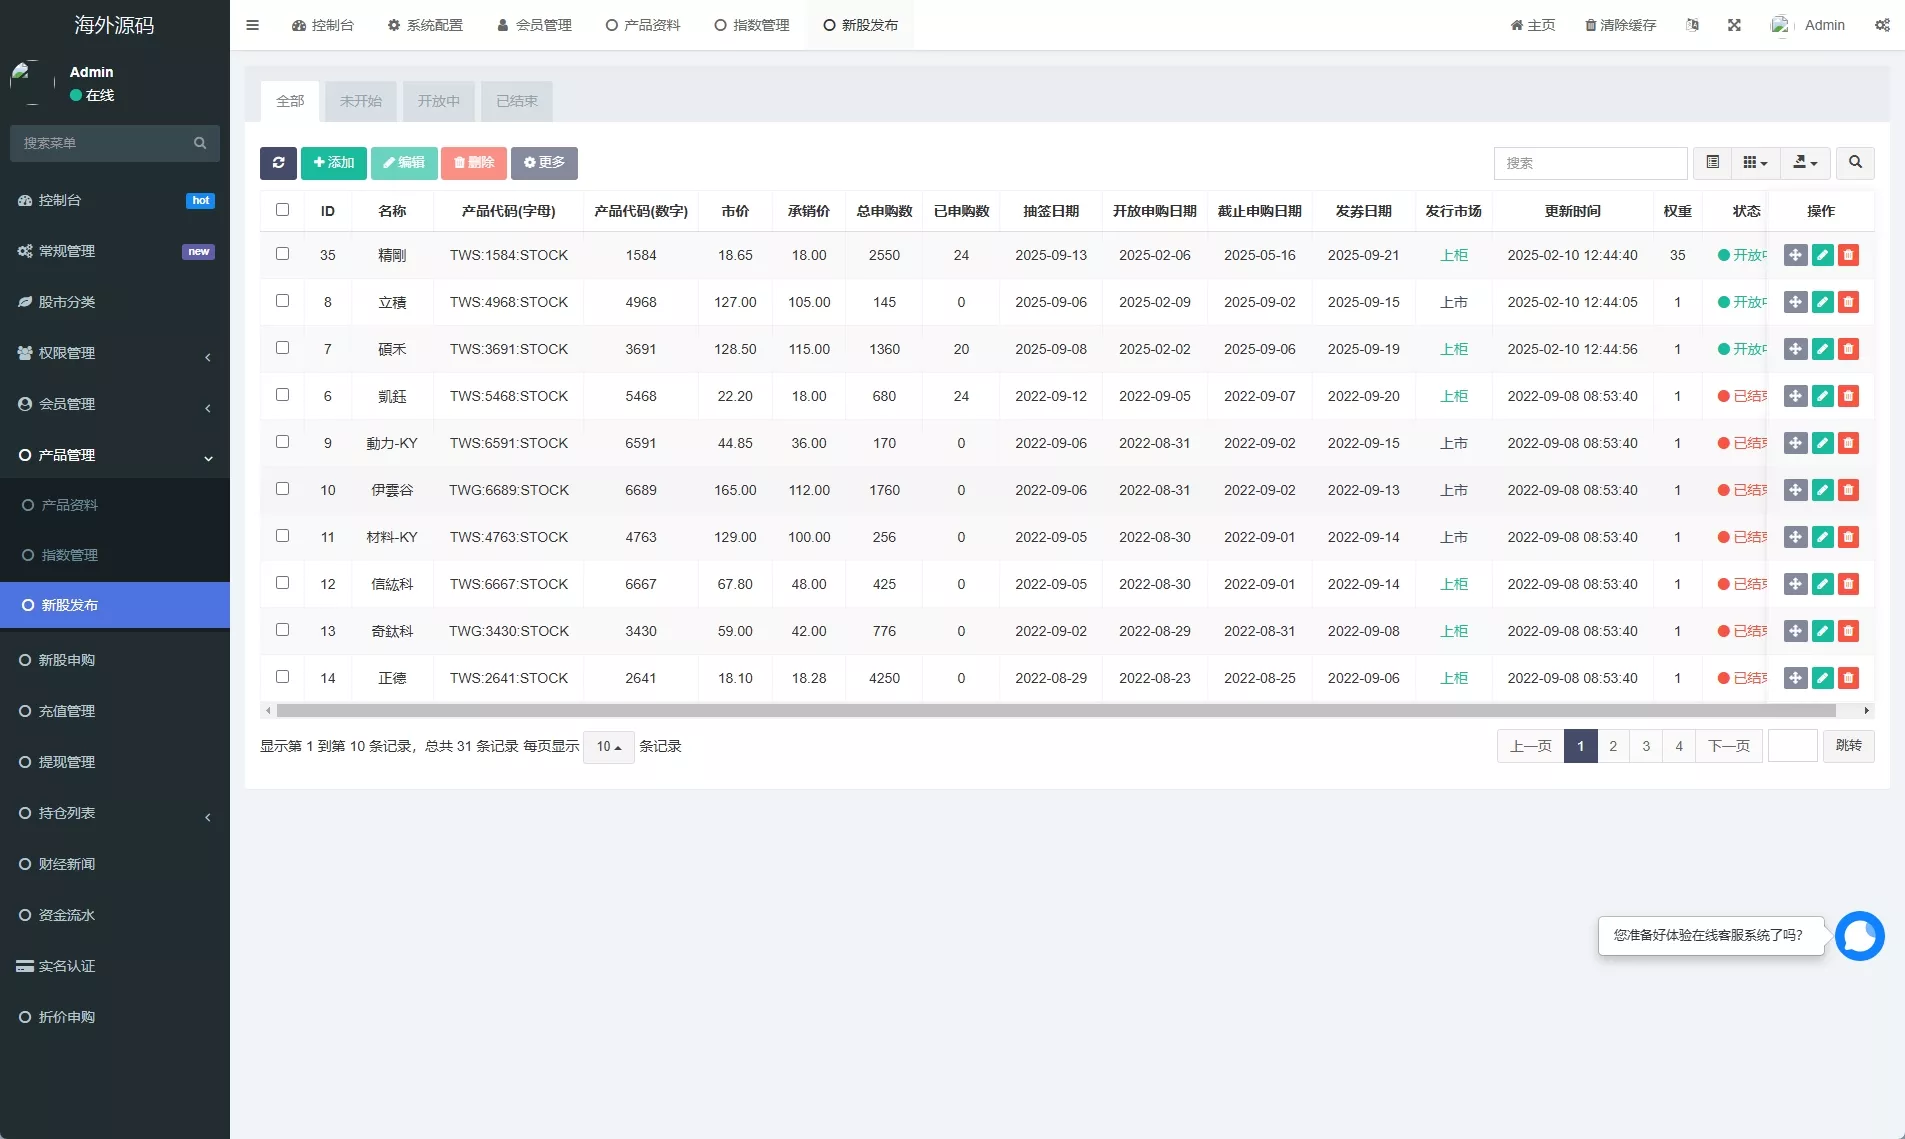1905x1139 pixels.
Task: Tick the checkbox for row ID 14
Action: click(x=282, y=677)
